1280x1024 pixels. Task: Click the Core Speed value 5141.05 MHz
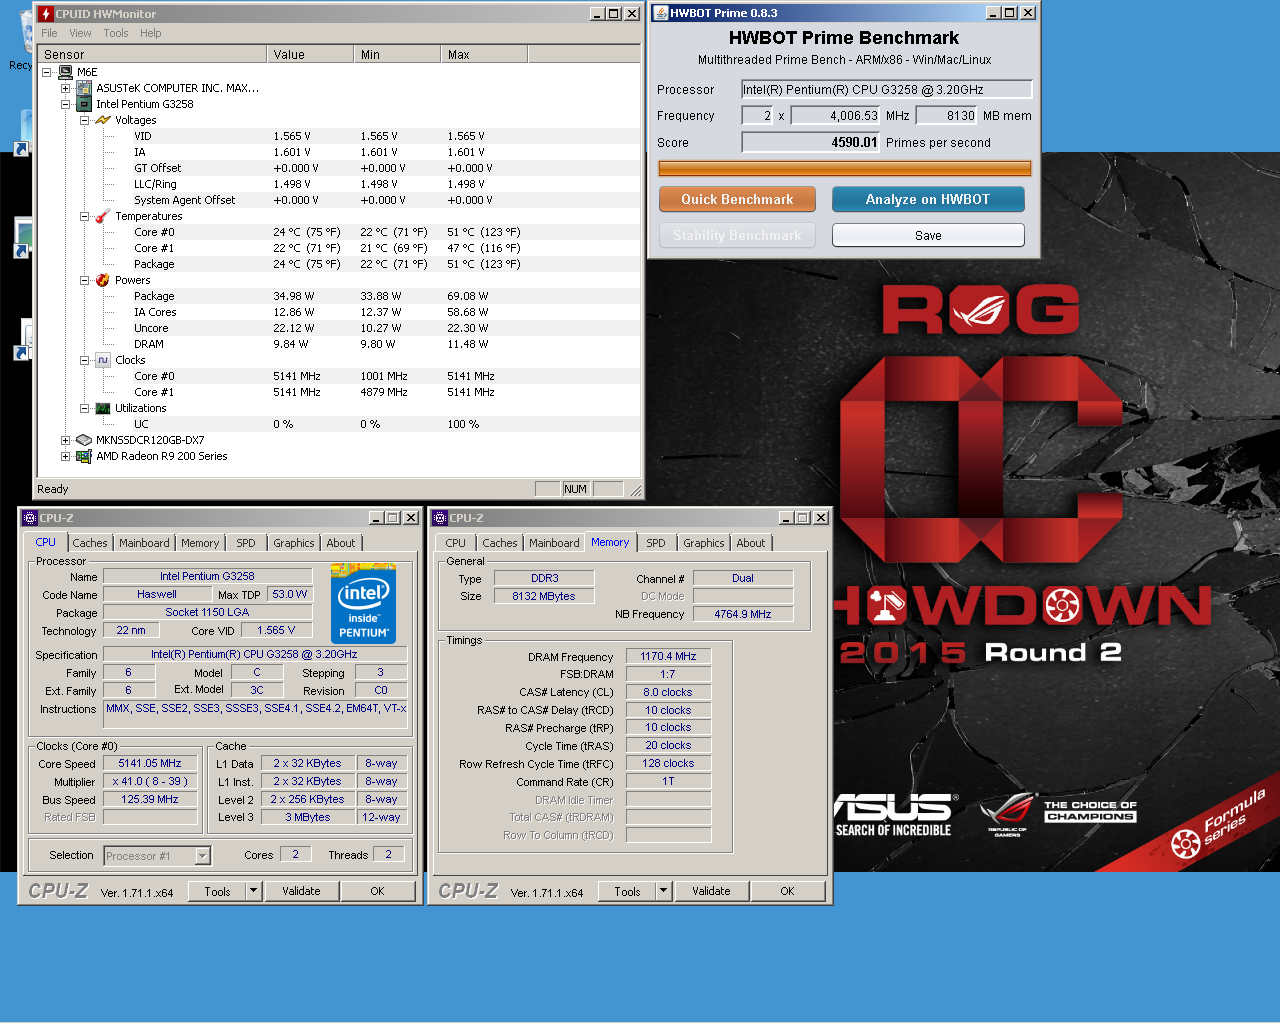(150, 763)
